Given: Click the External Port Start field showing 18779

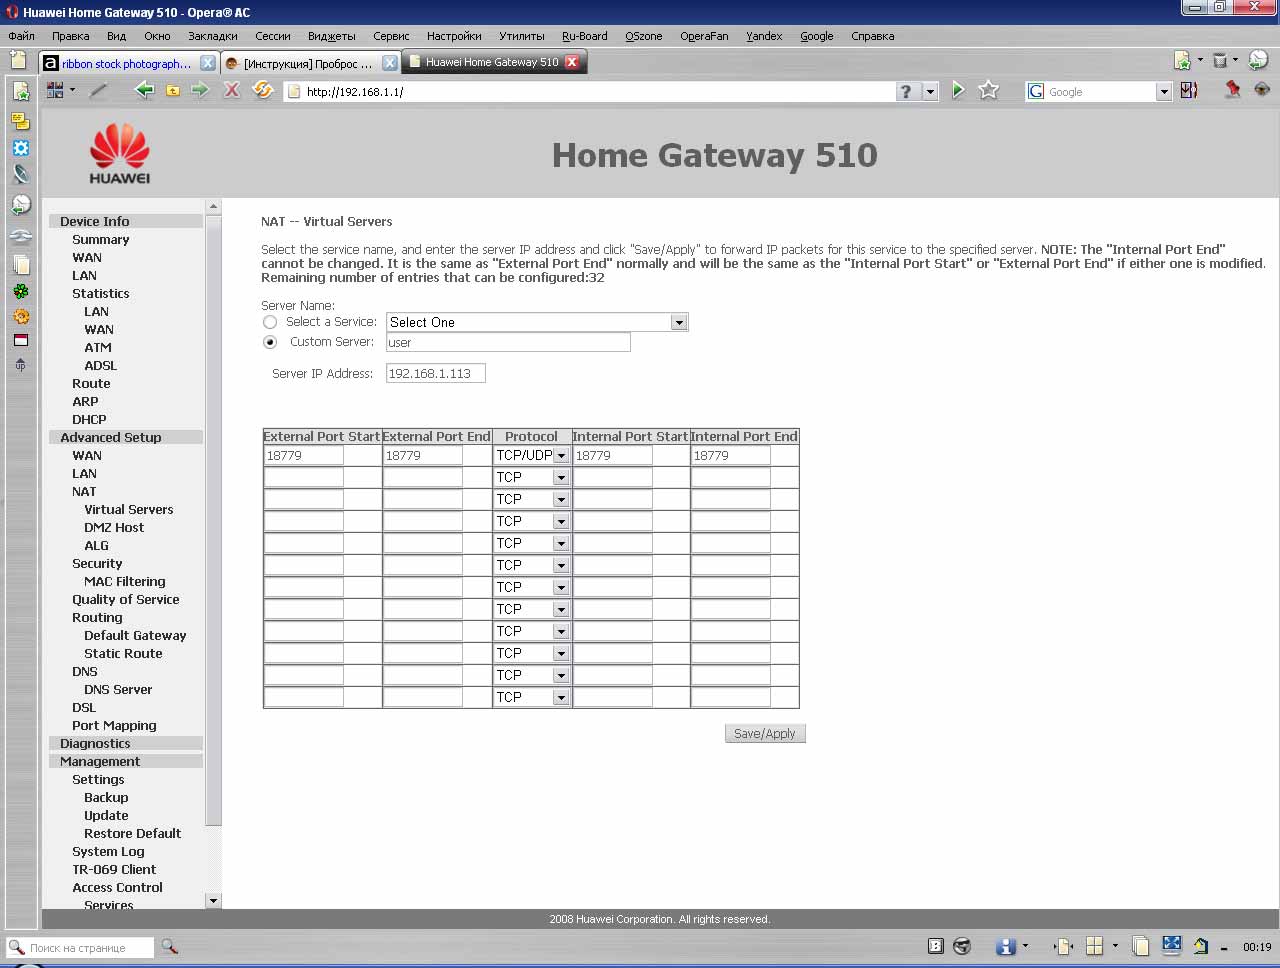Looking at the screenshot, I should pyautogui.click(x=304, y=455).
